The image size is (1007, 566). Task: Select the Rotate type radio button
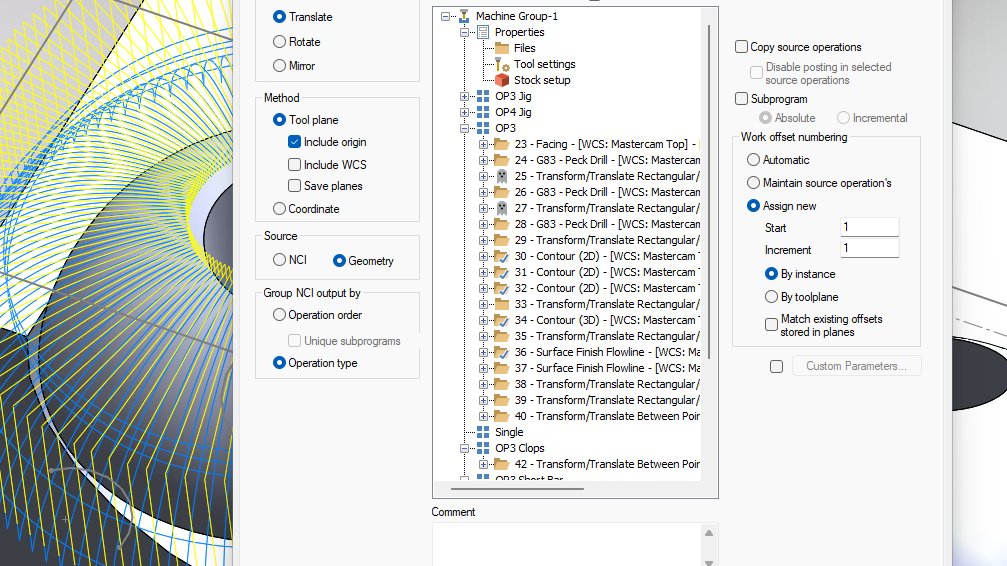(279, 42)
